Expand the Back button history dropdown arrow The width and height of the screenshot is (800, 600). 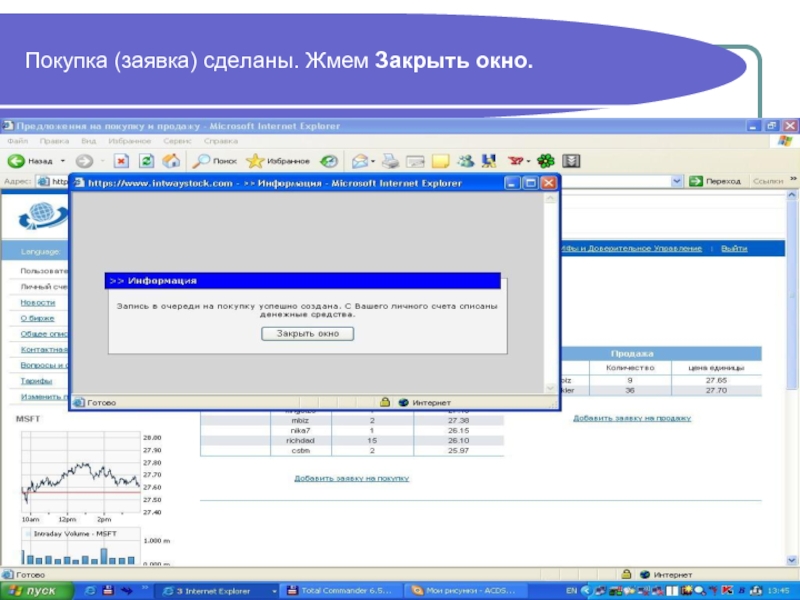[62, 160]
